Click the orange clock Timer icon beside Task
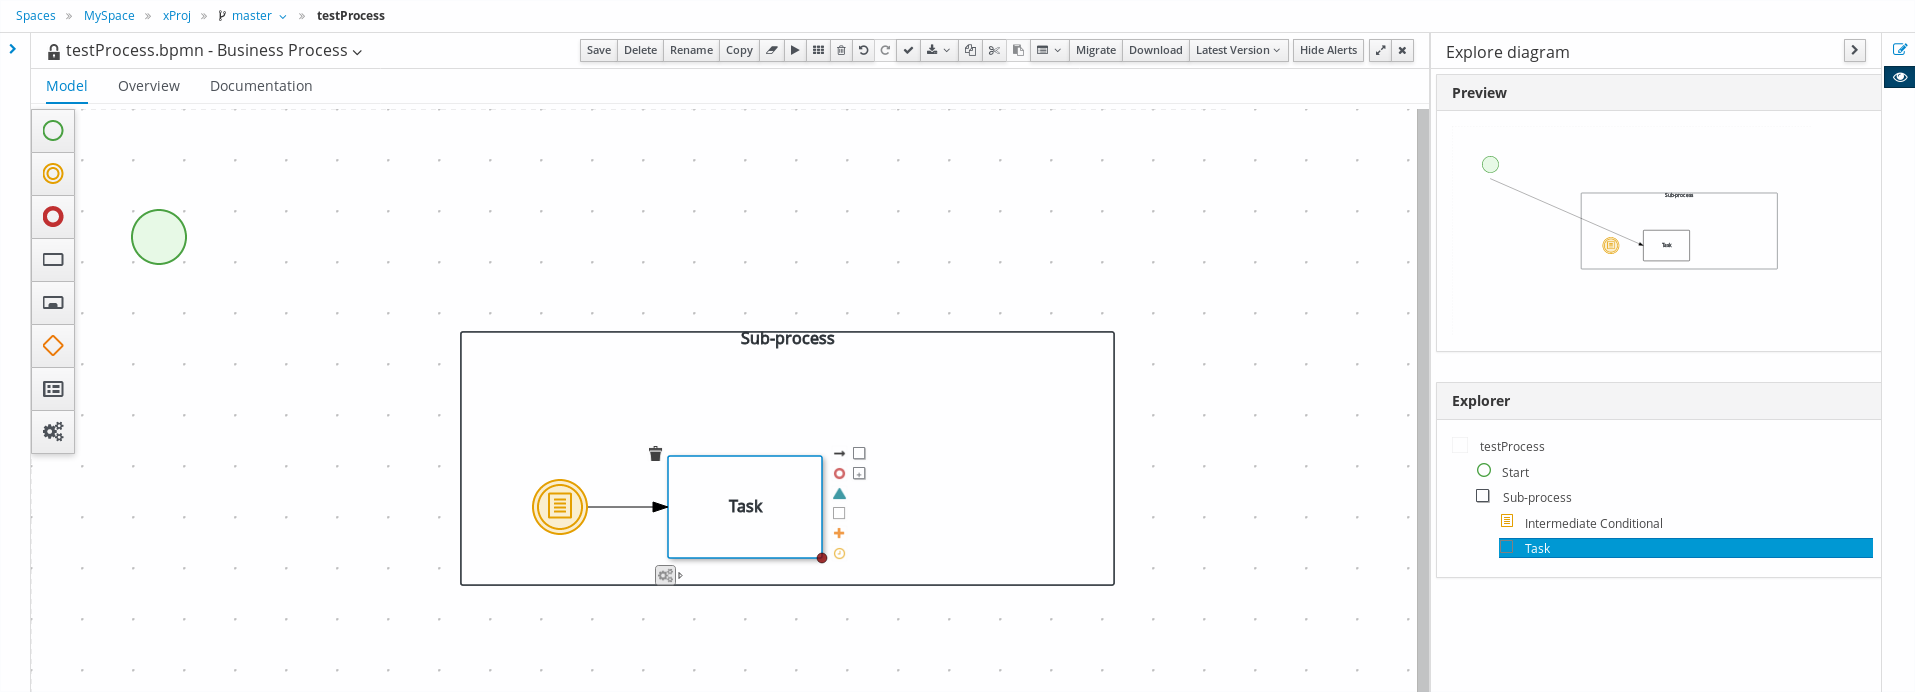This screenshot has height=692, width=1915. click(839, 553)
